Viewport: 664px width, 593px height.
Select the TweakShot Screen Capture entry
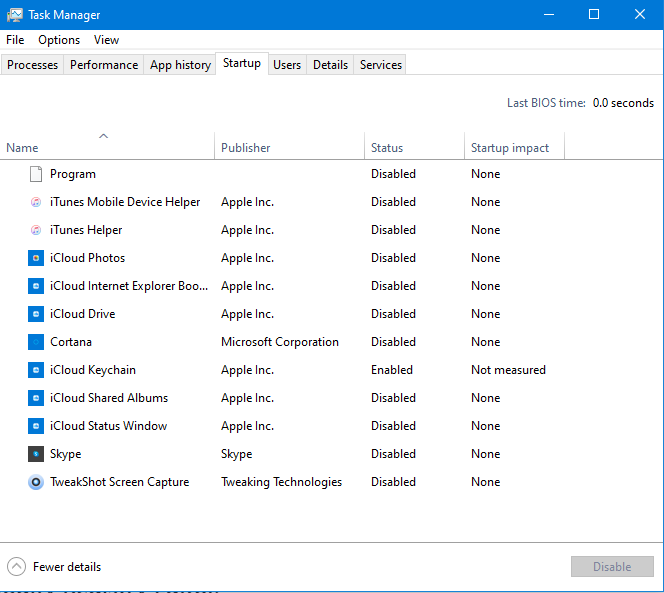coord(119,482)
